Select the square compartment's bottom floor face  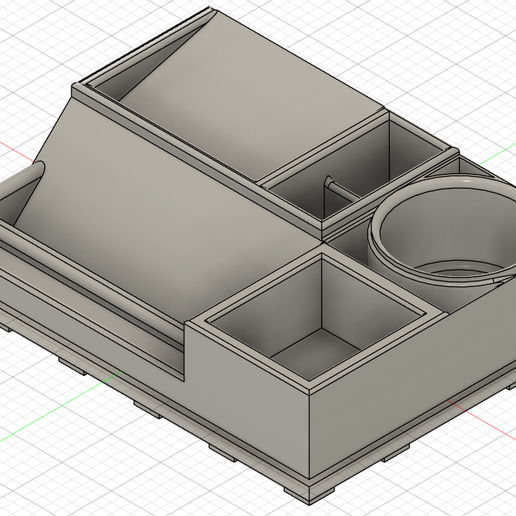[x=315, y=353]
